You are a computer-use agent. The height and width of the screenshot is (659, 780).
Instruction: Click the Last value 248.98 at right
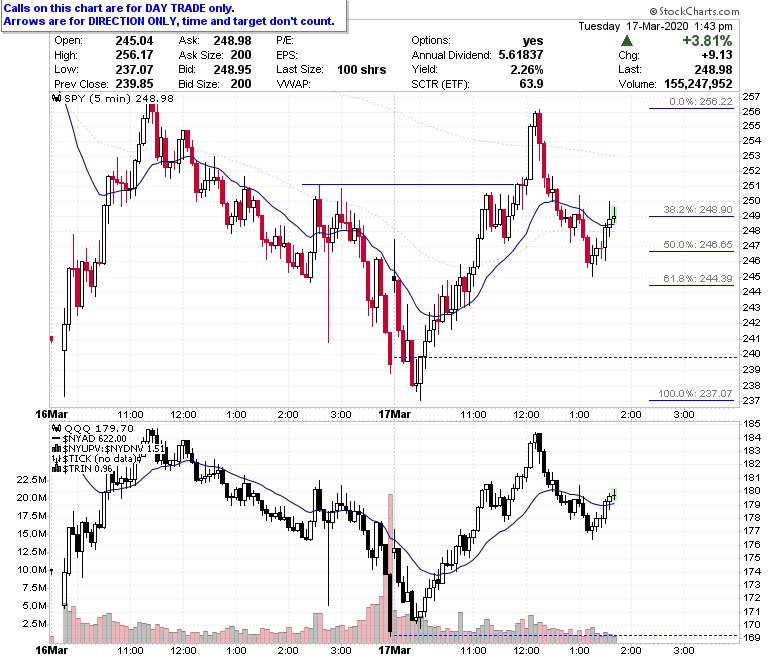tap(713, 70)
